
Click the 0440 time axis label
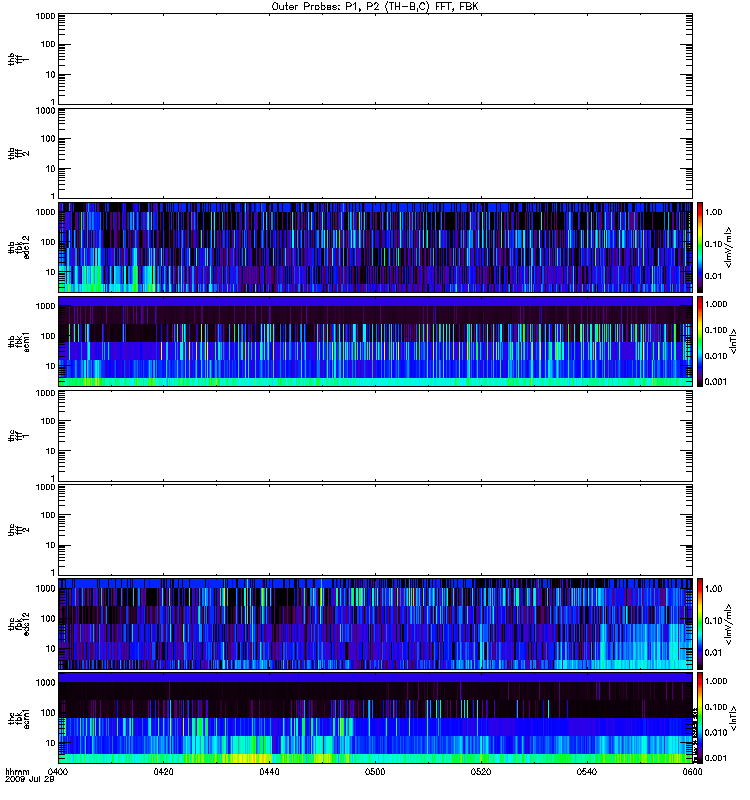tap(269, 772)
